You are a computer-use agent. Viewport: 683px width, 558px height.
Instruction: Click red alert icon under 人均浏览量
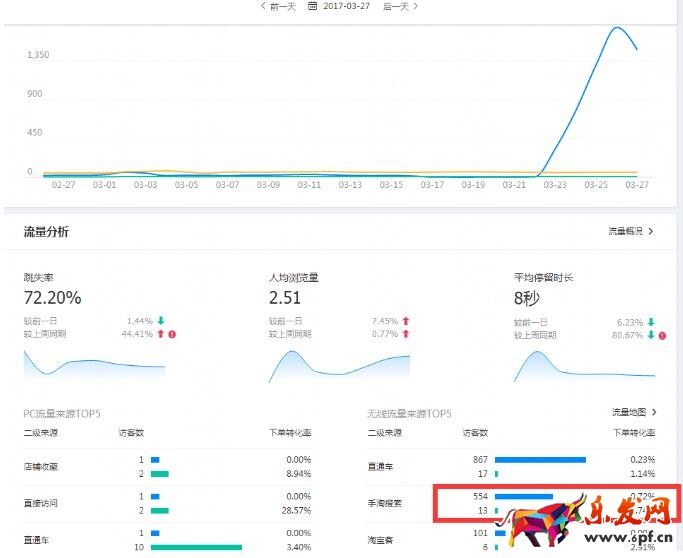click(418, 334)
